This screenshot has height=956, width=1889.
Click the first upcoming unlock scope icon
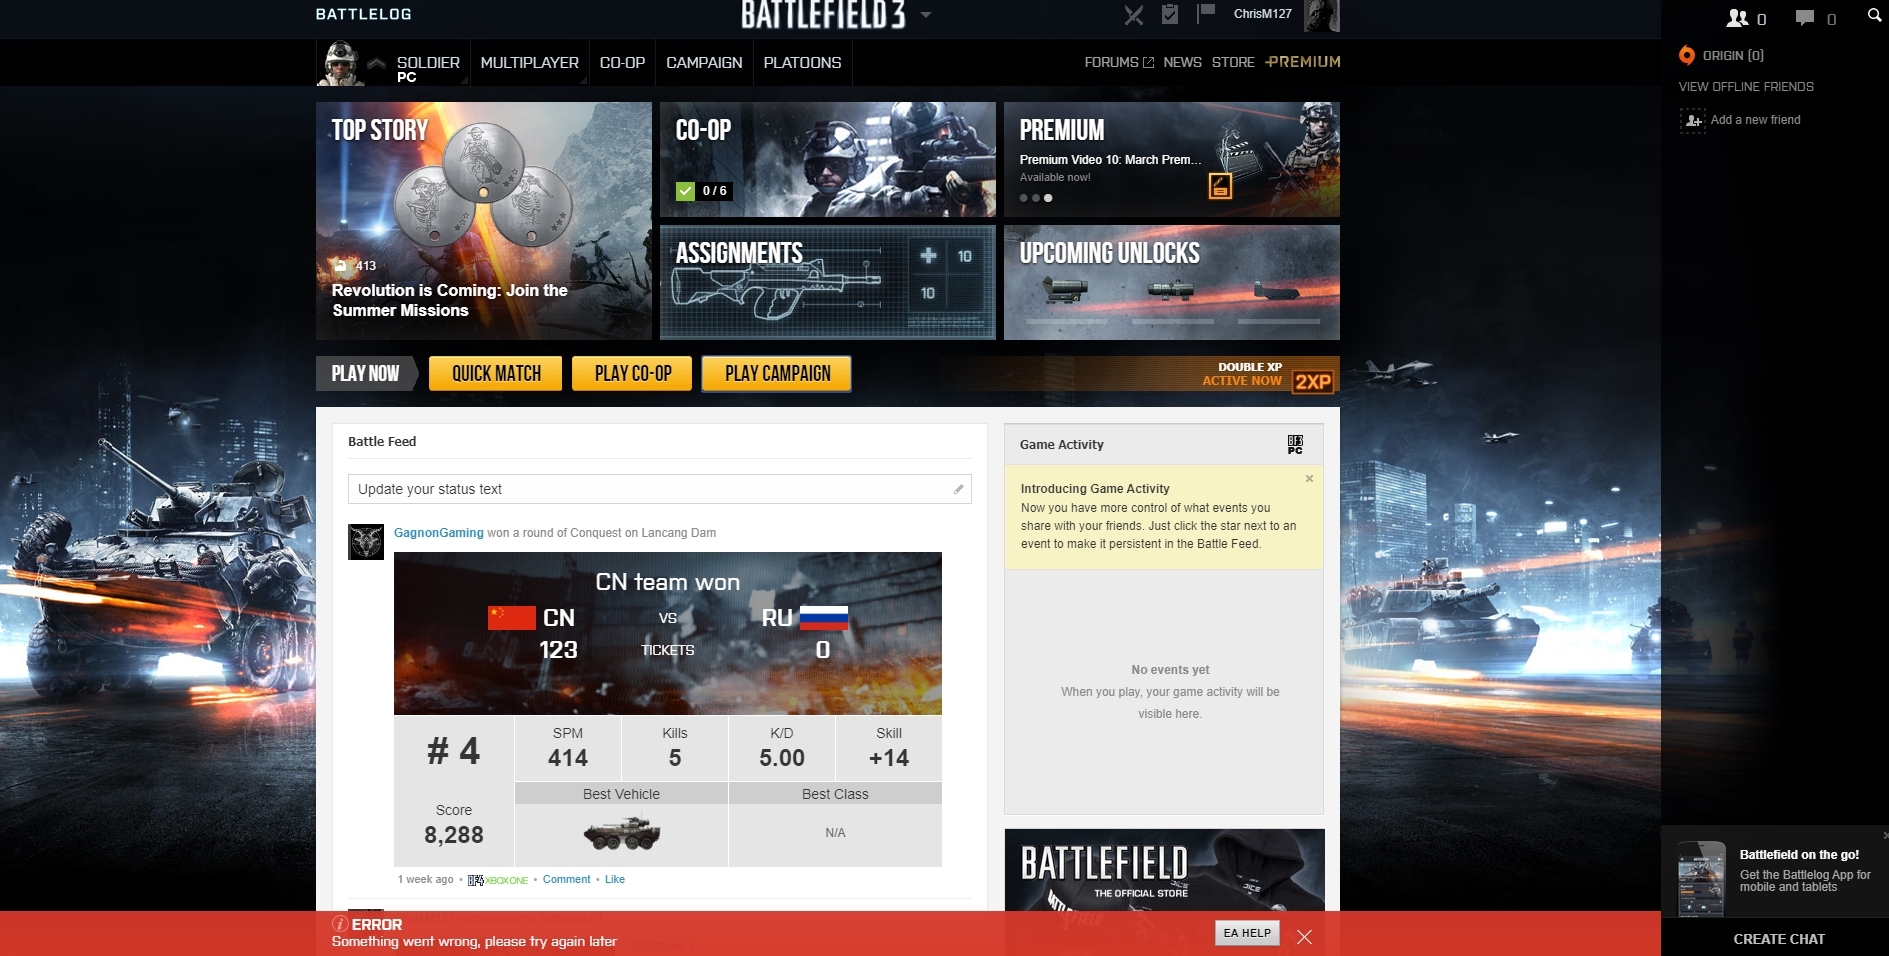(x=1065, y=291)
